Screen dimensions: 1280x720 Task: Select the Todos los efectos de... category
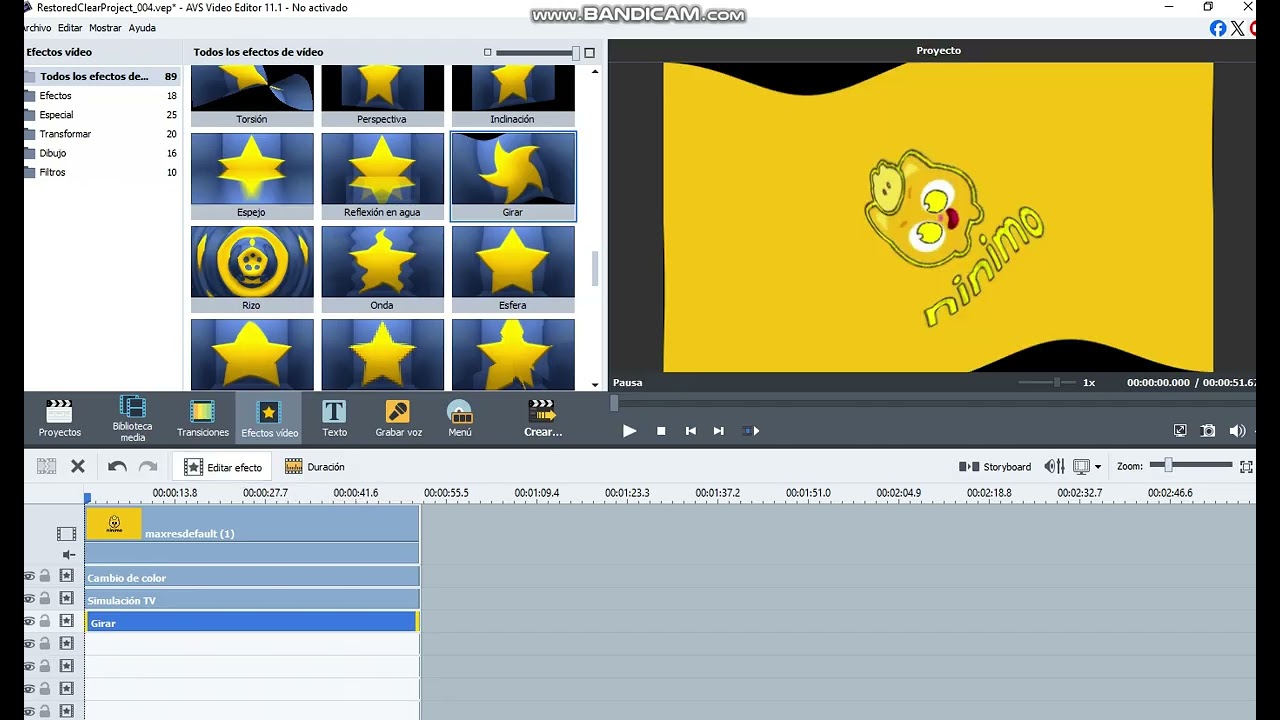pos(102,76)
